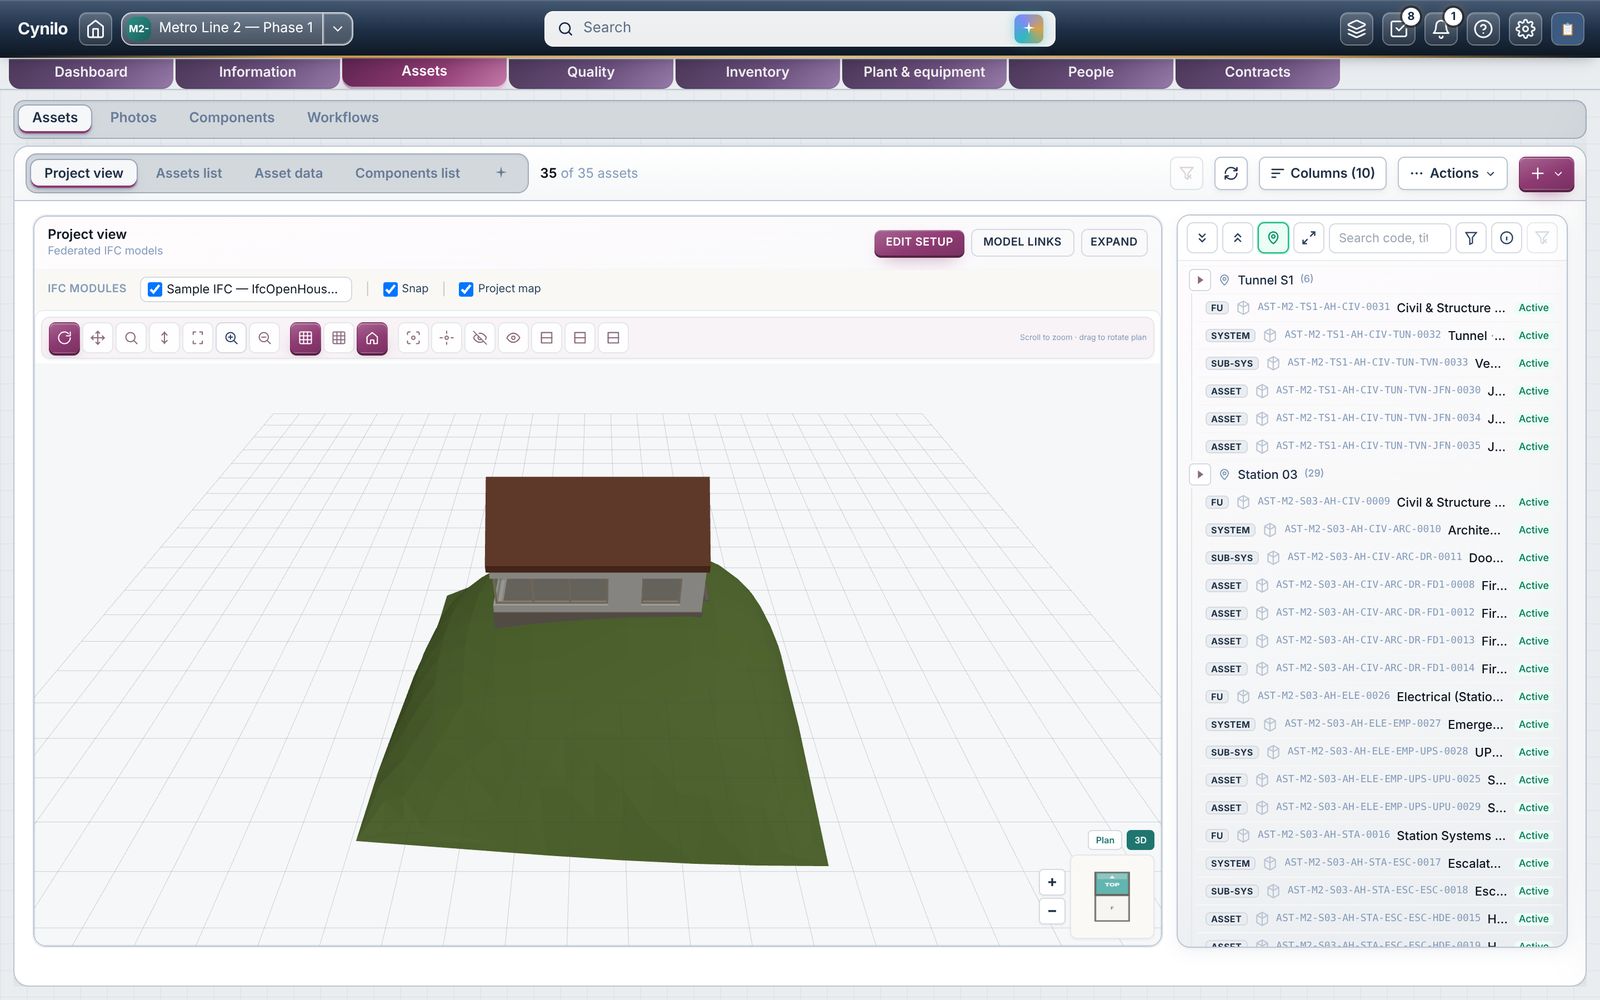The width and height of the screenshot is (1600, 1000).
Task: Open the Actions dropdown
Action: (x=1453, y=173)
